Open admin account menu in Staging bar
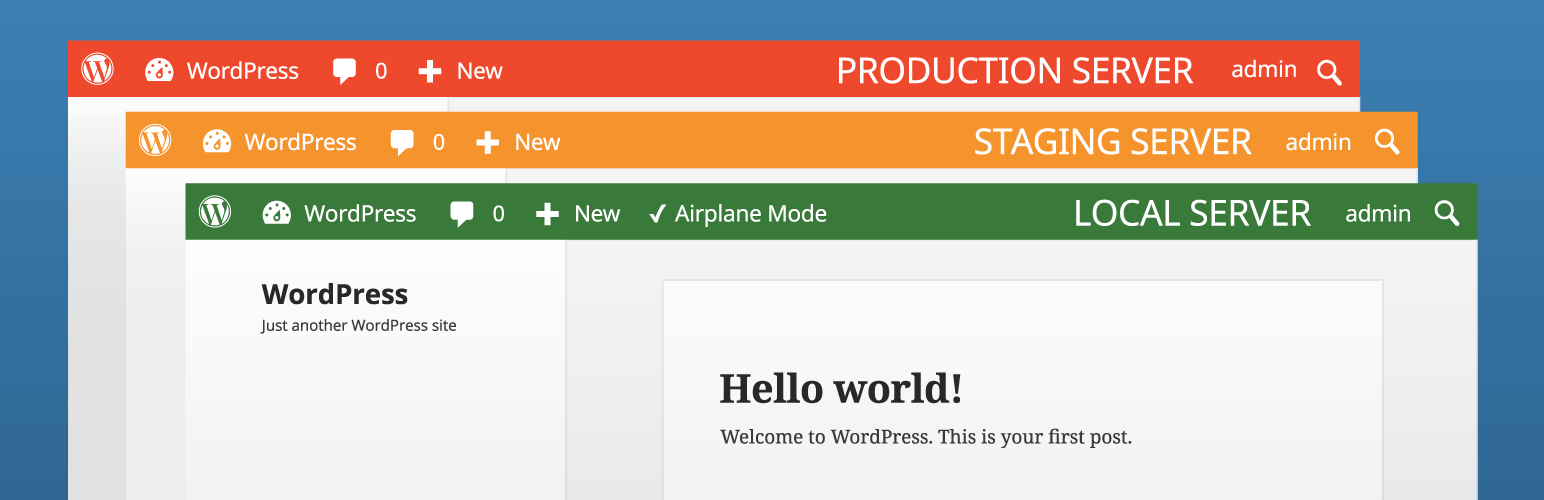The width and height of the screenshot is (1544, 500). click(x=1319, y=142)
